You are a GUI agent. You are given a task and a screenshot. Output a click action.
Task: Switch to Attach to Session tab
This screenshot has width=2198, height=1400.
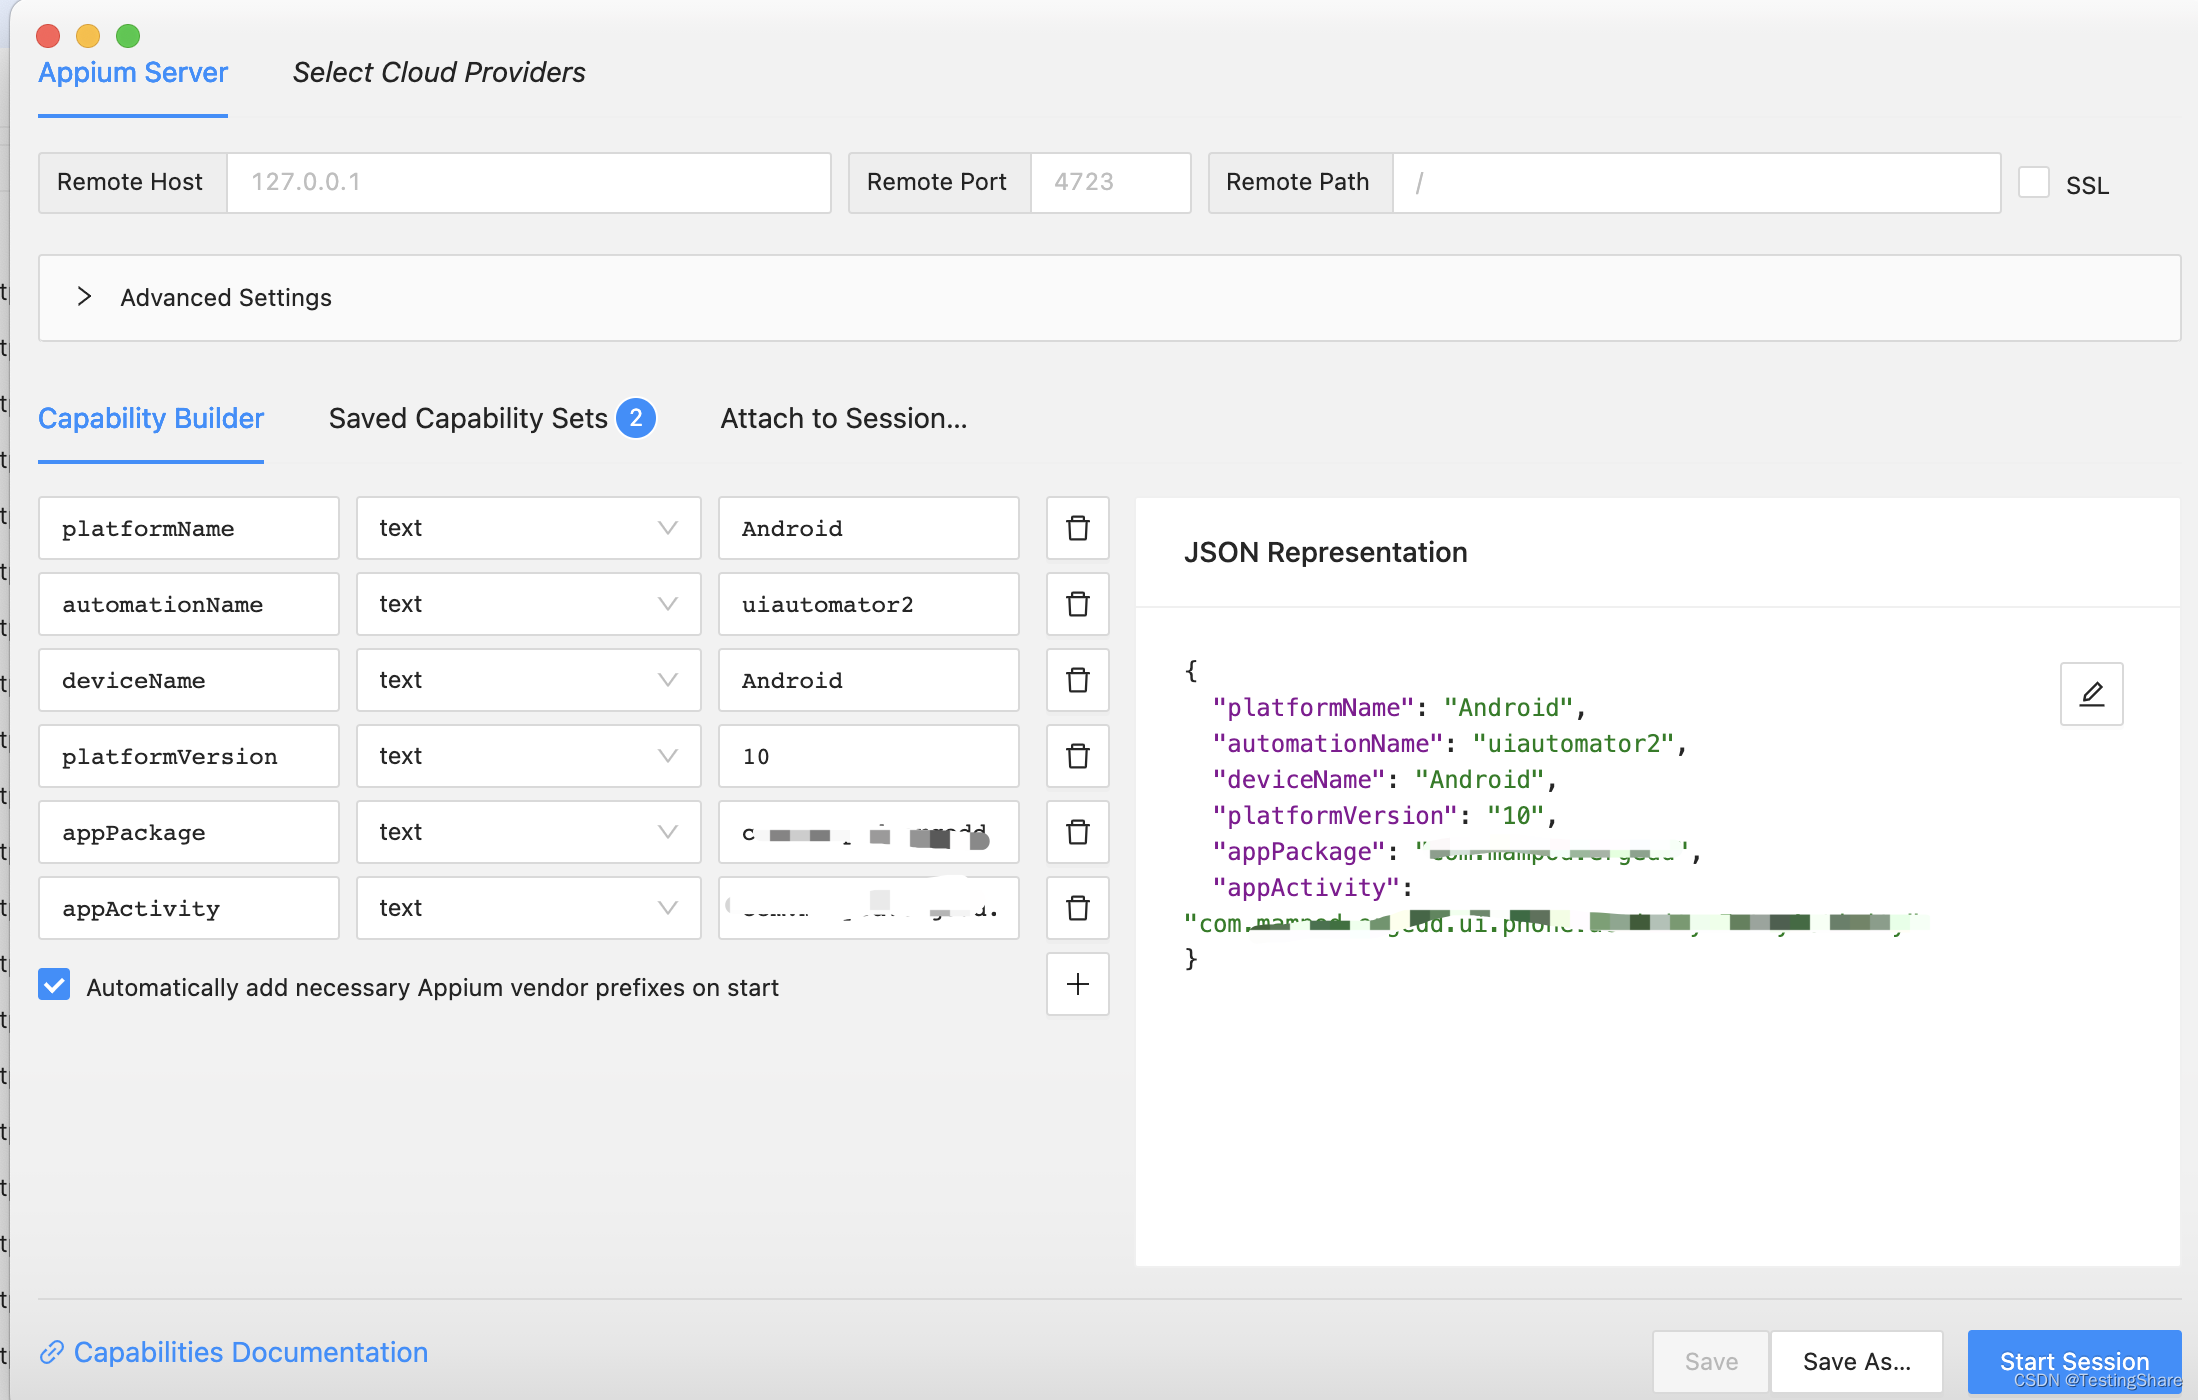tap(844, 418)
